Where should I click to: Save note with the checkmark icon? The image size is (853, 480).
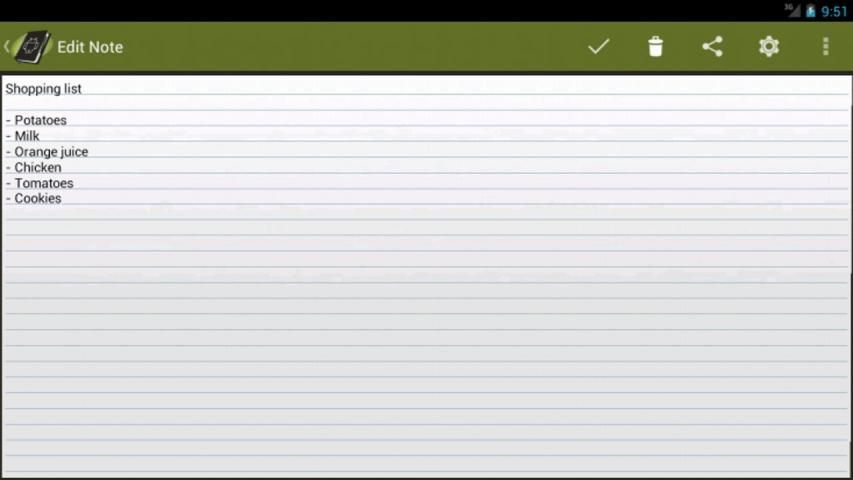tap(598, 47)
